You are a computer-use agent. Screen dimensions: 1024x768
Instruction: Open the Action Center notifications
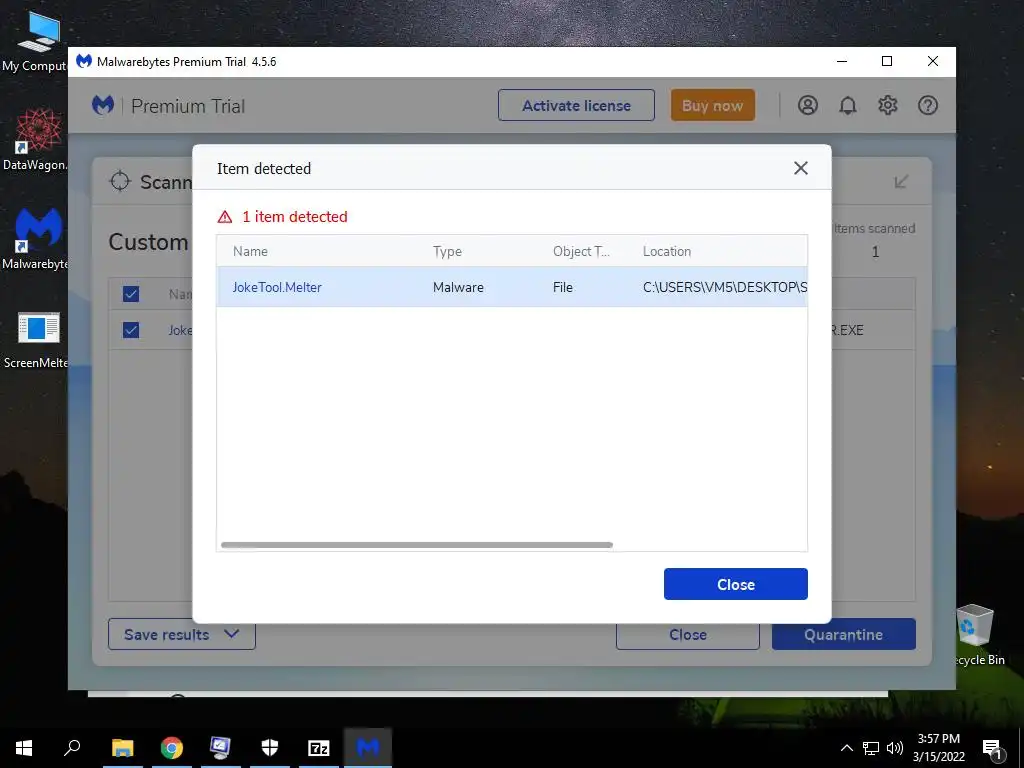(x=993, y=749)
